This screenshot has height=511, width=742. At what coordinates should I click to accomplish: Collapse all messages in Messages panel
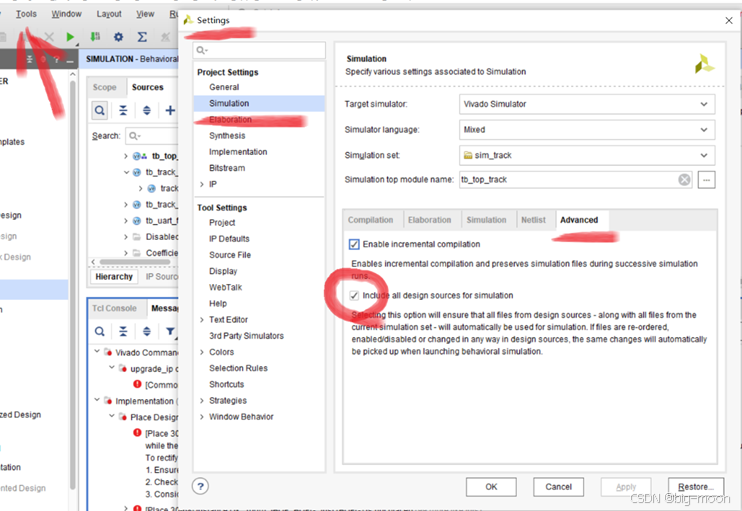(x=123, y=331)
